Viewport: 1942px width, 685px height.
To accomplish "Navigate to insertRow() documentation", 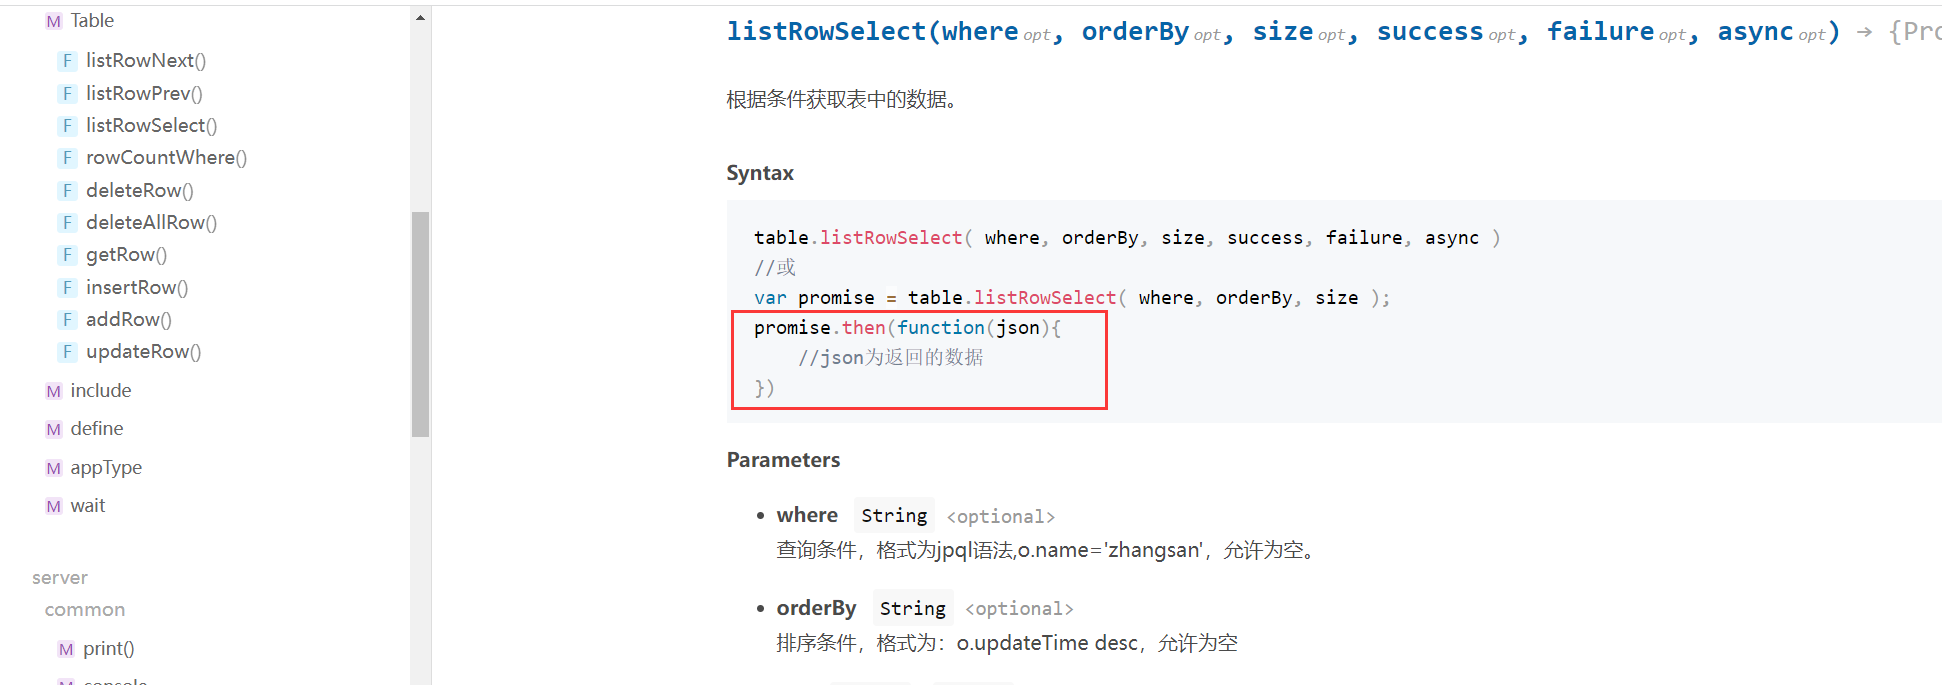I will tap(137, 288).
